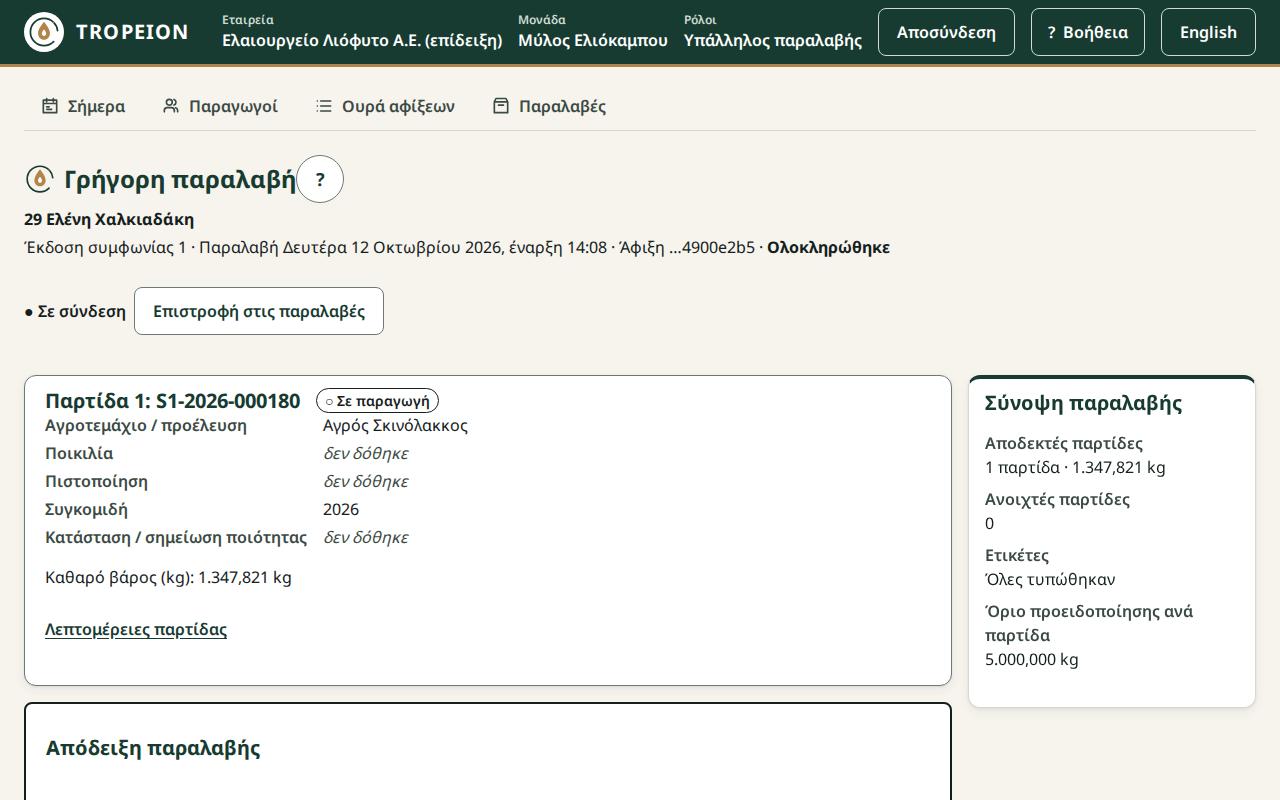Click the Σε σύνδεση status indicator
1280x800 pixels.
click(x=75, y=311)
